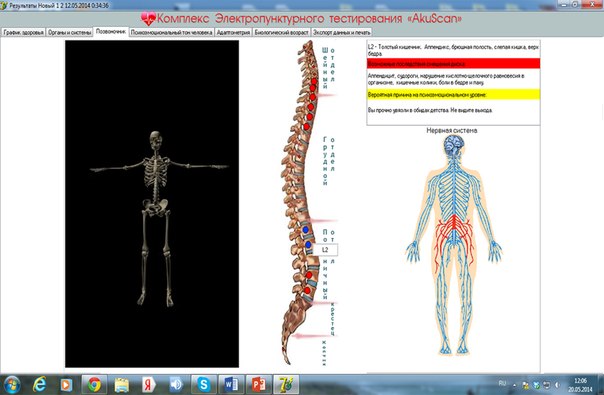Open the Биологический возраст tab
The image size is (604, 395).
tap(281, 32)
